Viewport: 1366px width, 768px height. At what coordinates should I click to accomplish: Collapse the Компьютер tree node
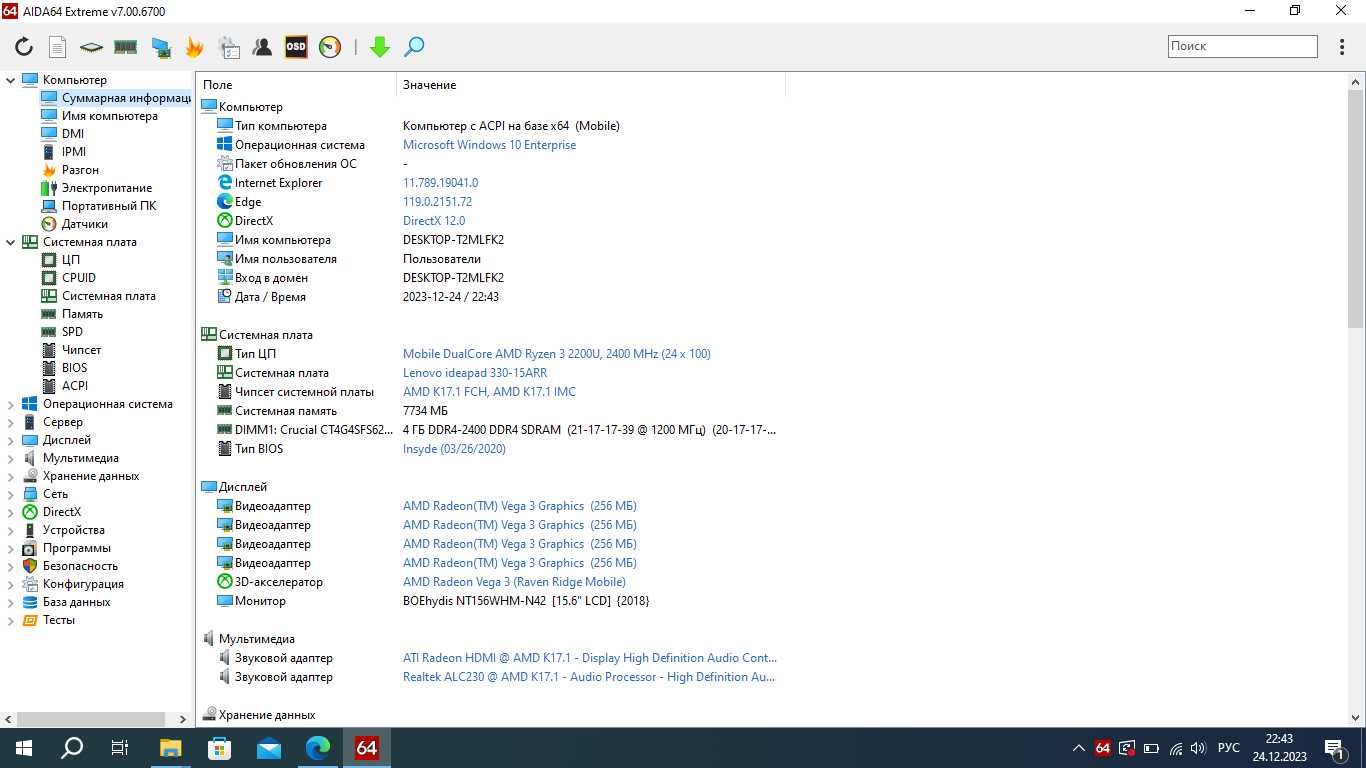[11, 80]
